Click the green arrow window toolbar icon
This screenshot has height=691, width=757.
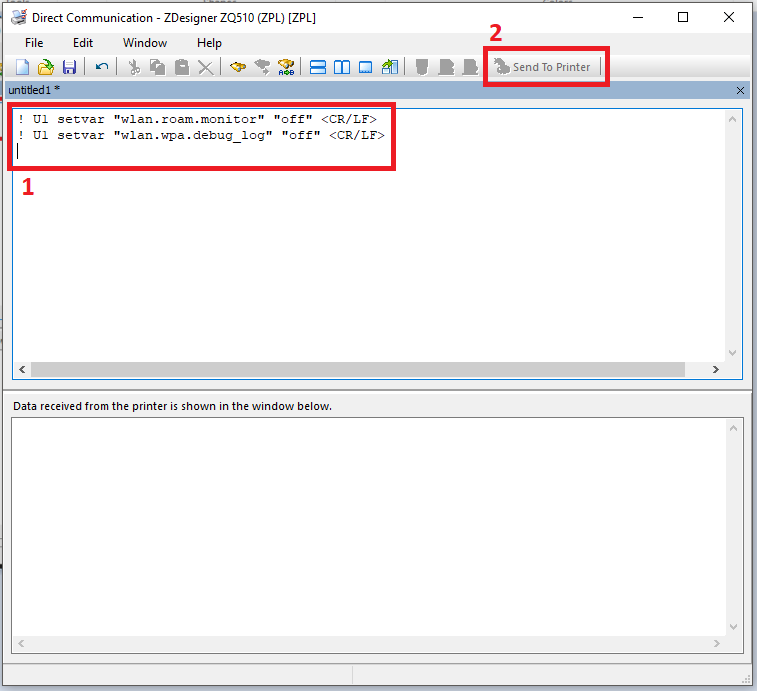click(390, 67)
